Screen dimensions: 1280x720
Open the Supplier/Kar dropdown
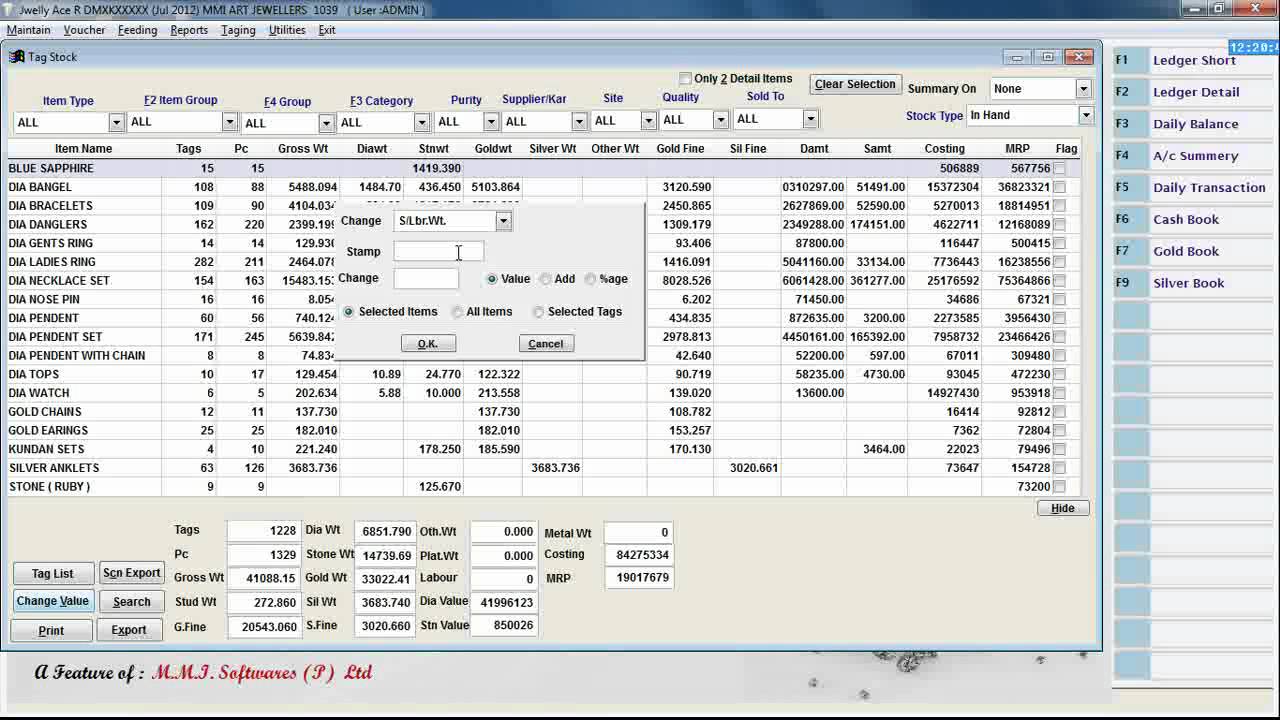pyautogui.click(x=578, y=122)
